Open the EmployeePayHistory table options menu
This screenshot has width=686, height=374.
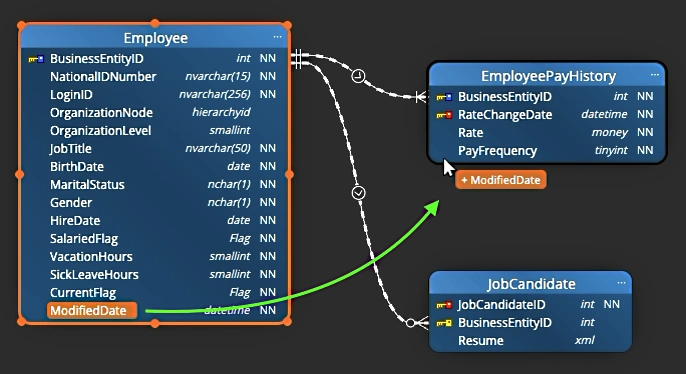(654, 75)
